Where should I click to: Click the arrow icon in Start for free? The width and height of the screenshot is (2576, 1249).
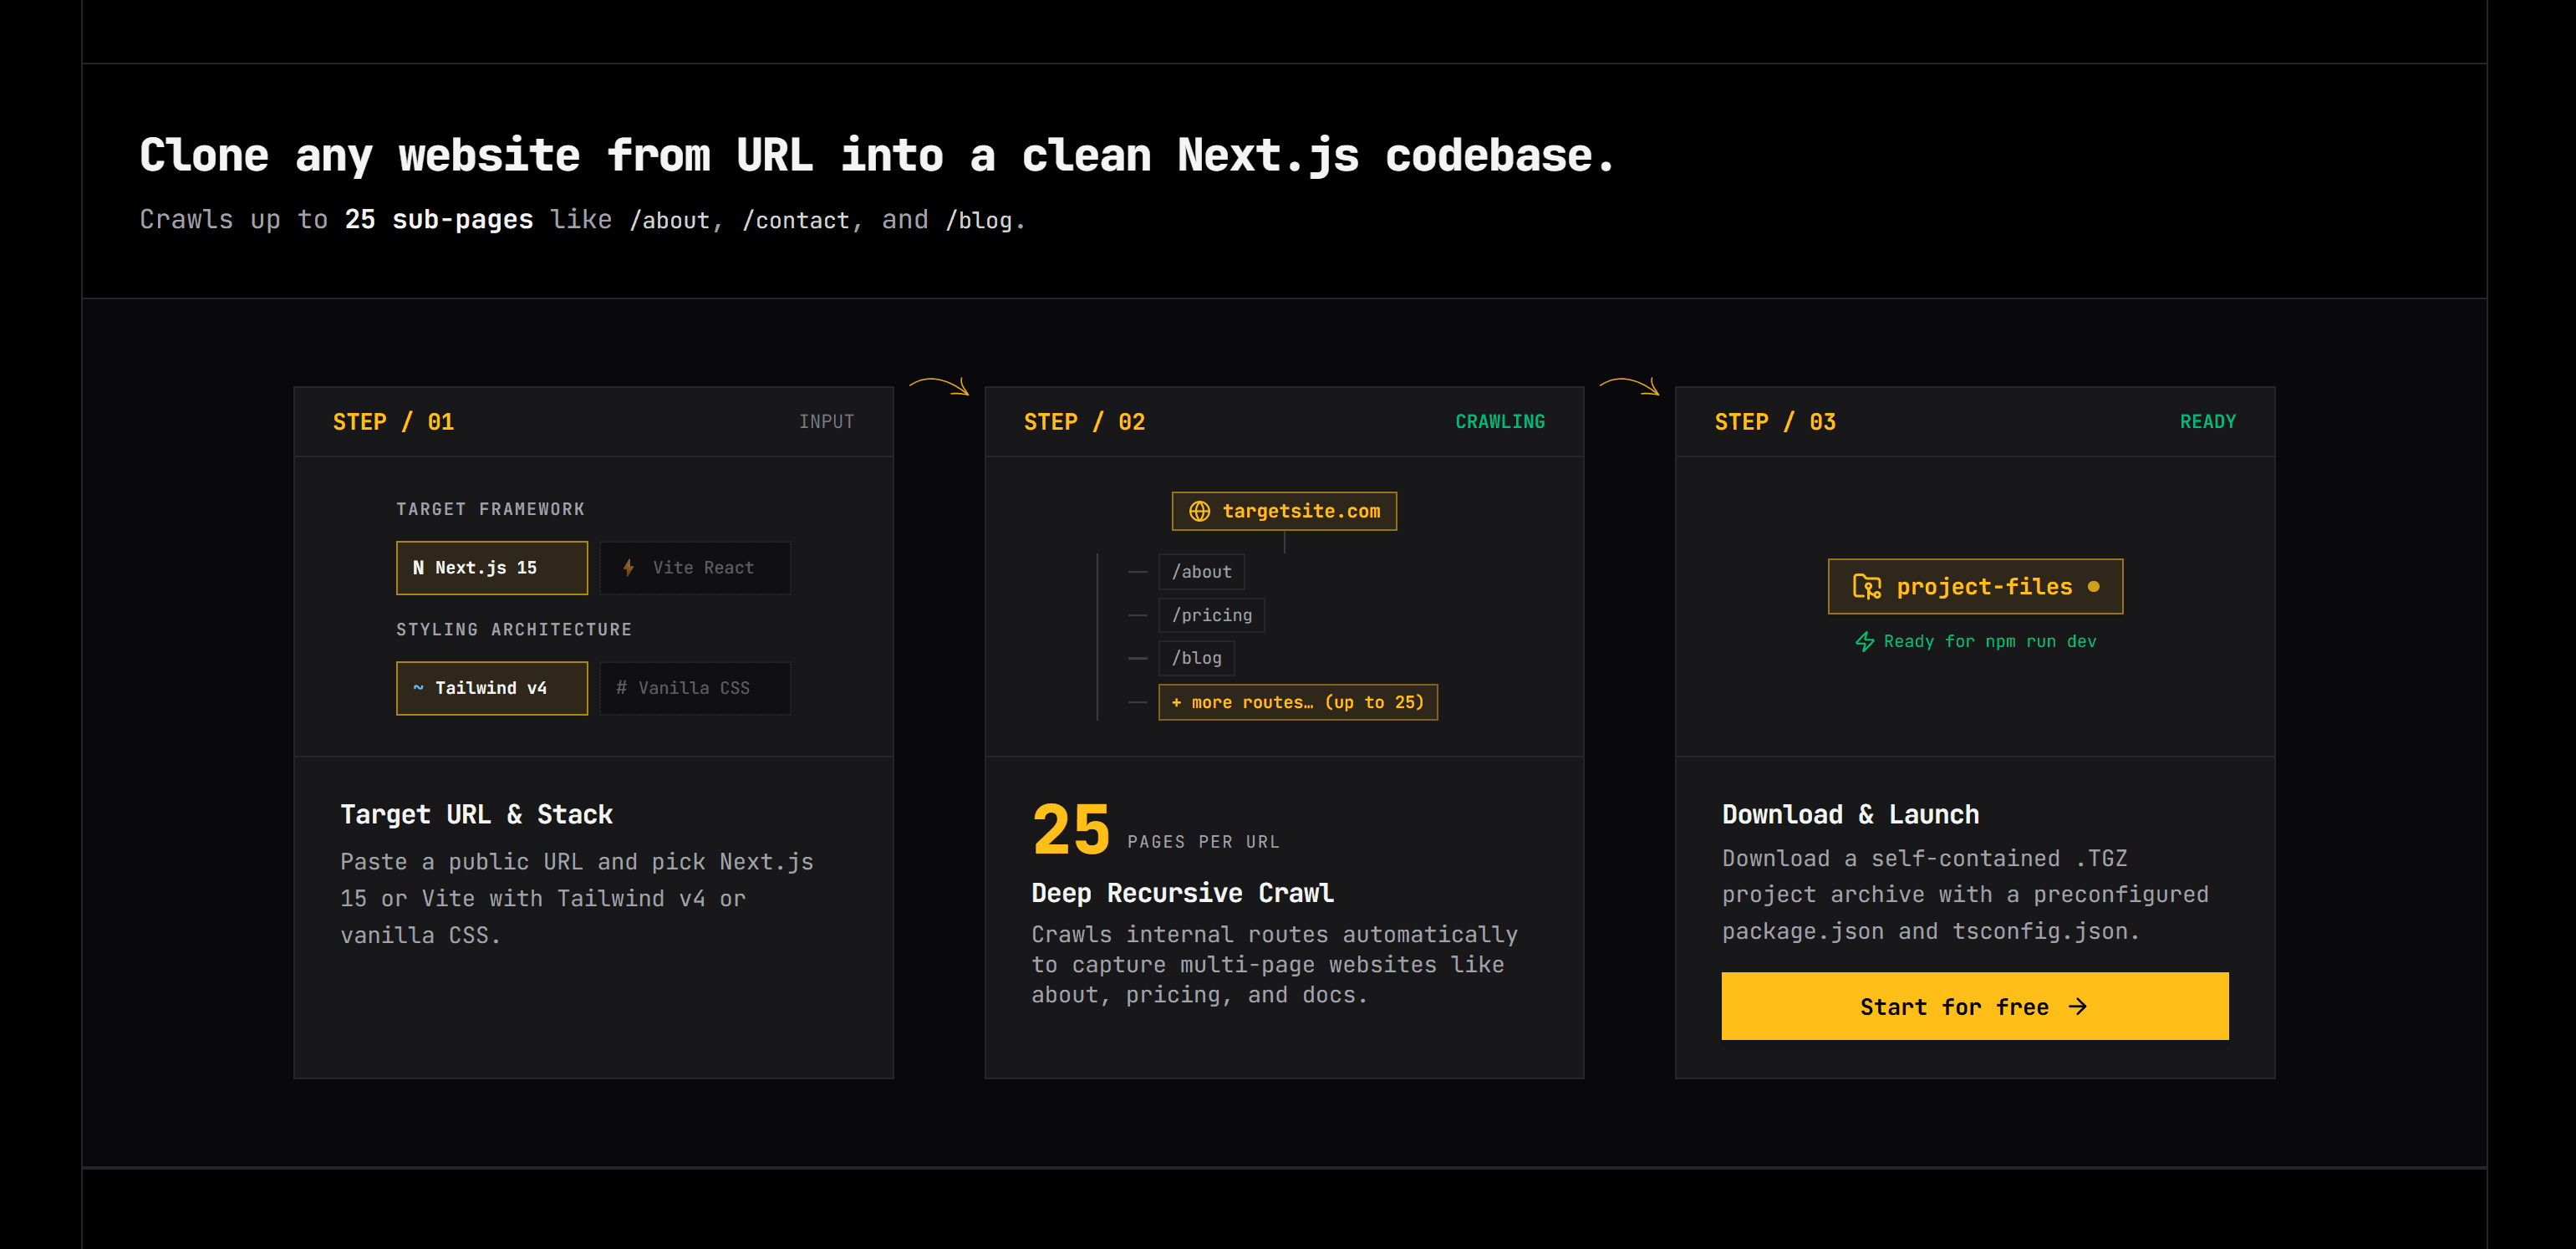(2077, 1007)
